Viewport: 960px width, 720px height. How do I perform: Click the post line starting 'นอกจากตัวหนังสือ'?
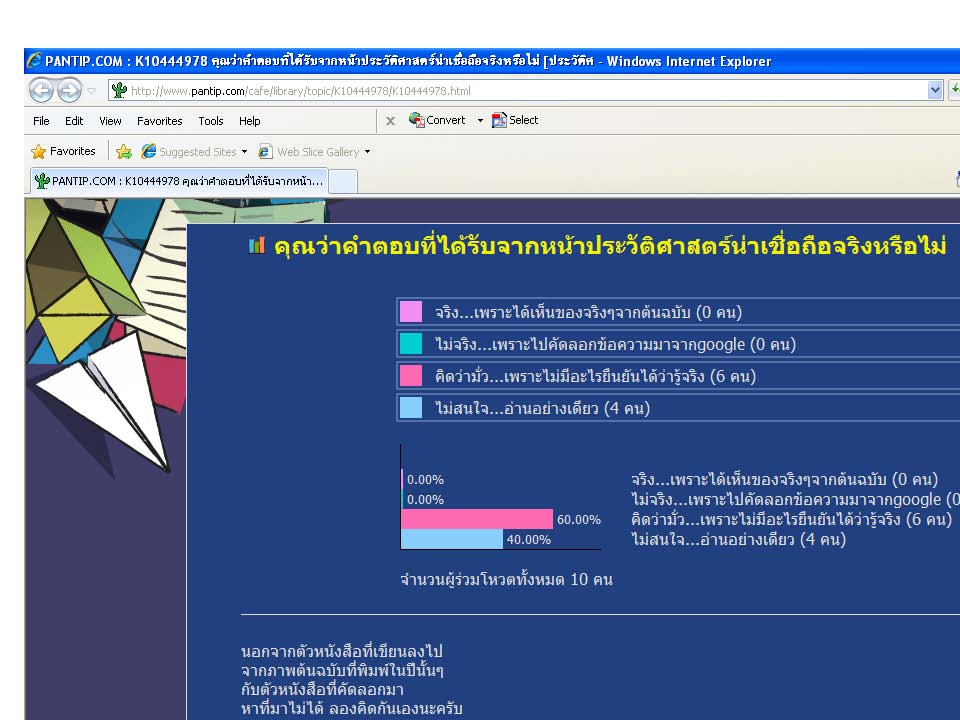pyautogui.click(x=342, y=651)
